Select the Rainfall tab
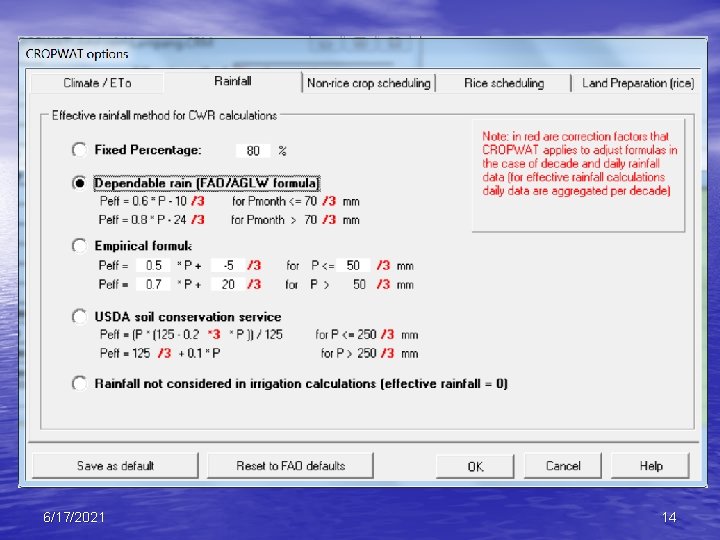 click(233, 81)
